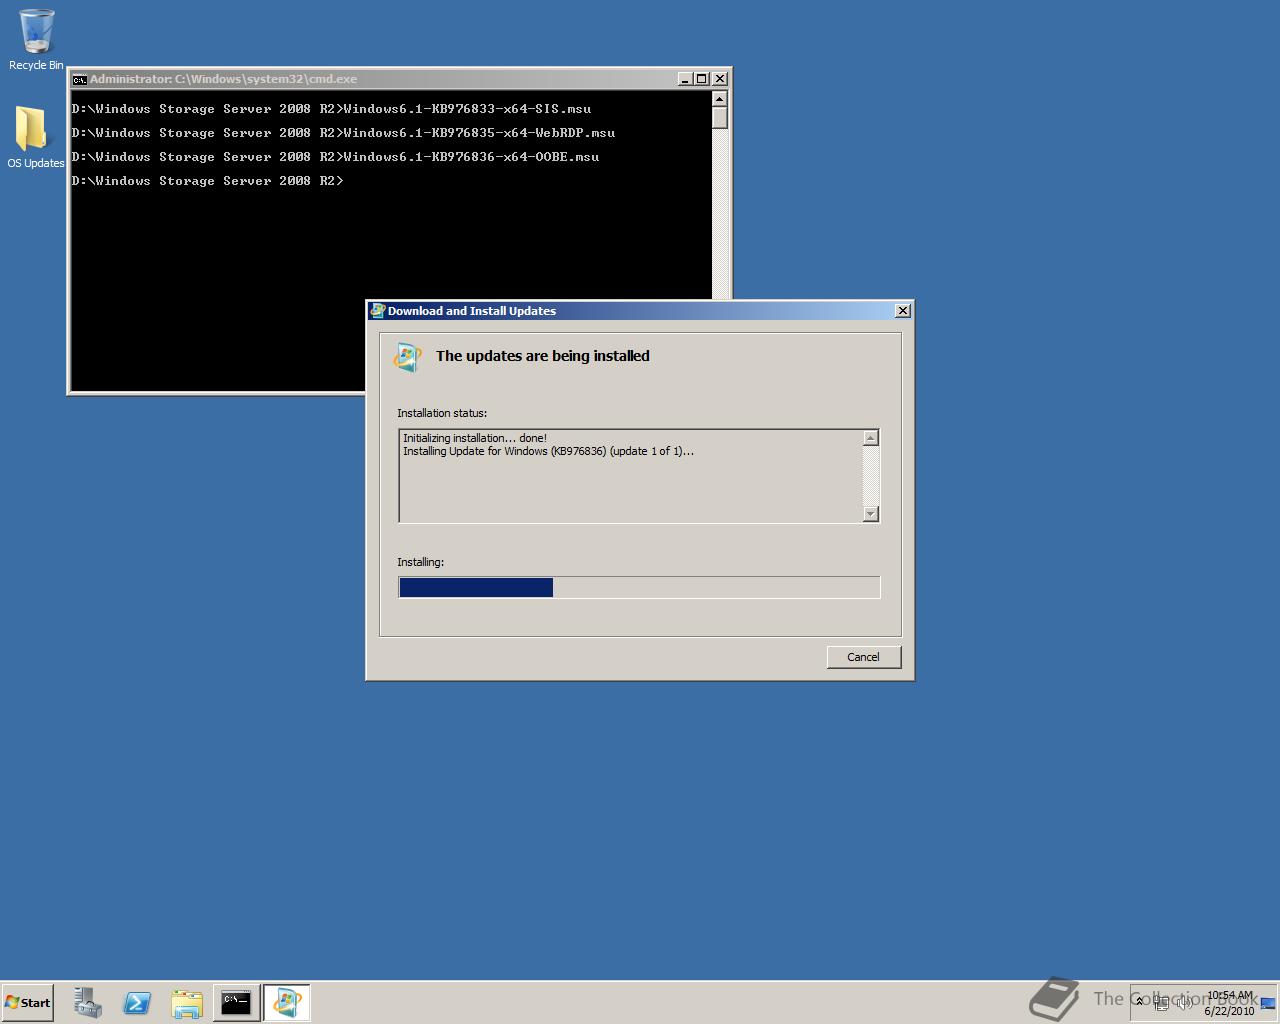Image resolution: width=1280 pixels, height=1024 pixels.
Task: Activate the Windows Update installer taskbar button
Action: pos(287,1002)
